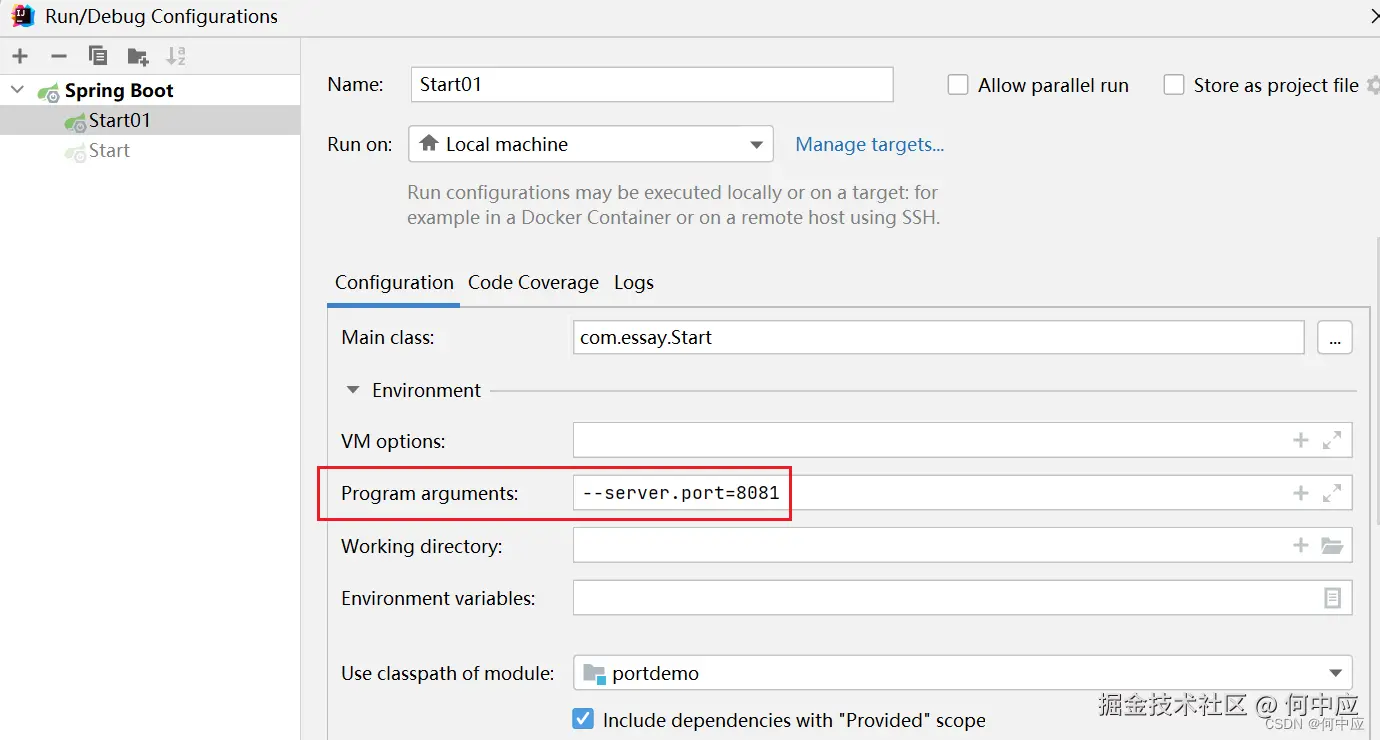Uncheck Include dependencies with Provided scope
Viewport: 1380px width, 740px height.
coord(583,719)
